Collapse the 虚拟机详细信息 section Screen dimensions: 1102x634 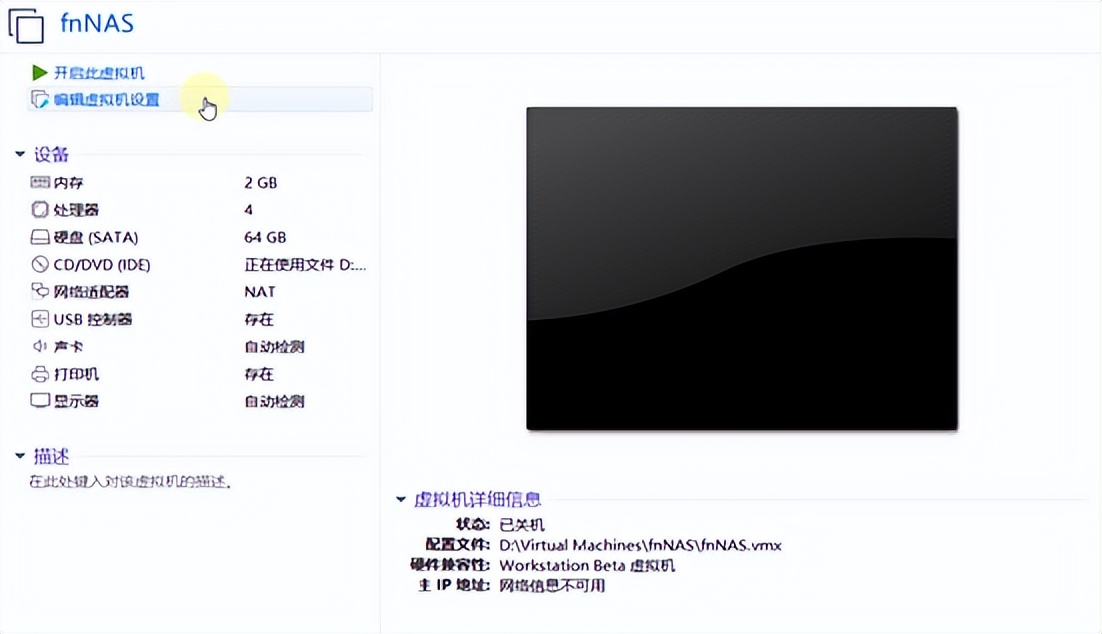(x=401, y=499)
